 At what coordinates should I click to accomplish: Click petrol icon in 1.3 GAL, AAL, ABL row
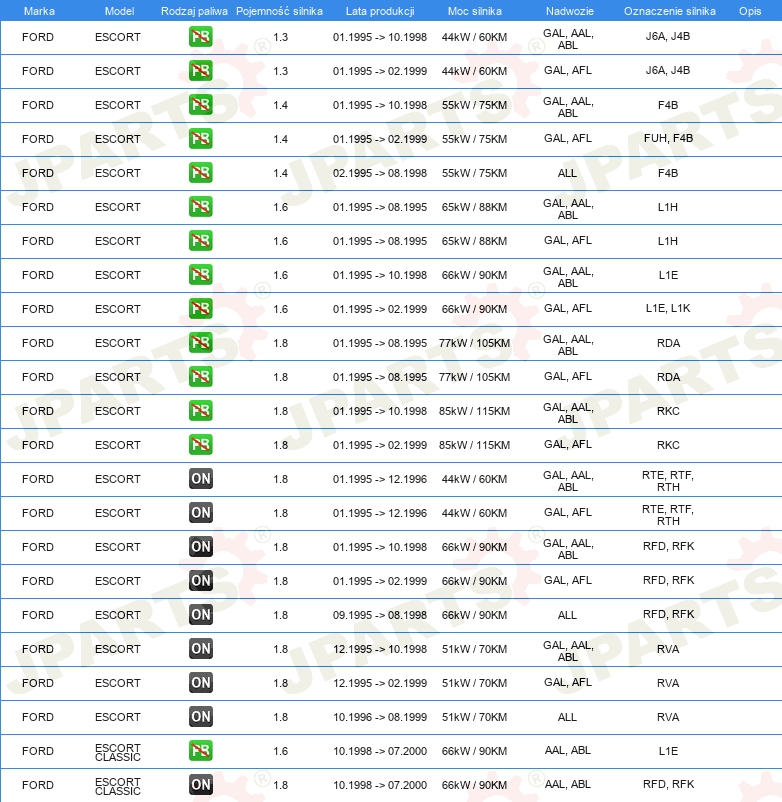pos(200,37)
